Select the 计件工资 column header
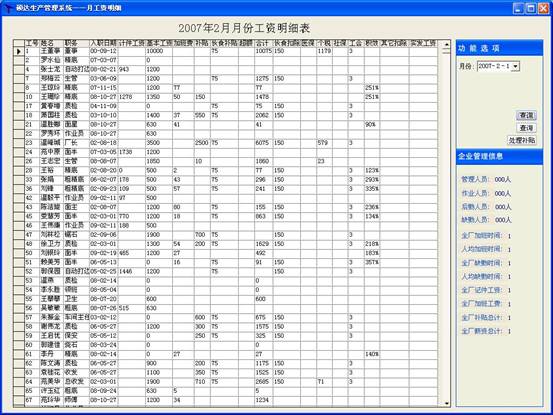Screen dimensions: 553x415 pos(132,43)
